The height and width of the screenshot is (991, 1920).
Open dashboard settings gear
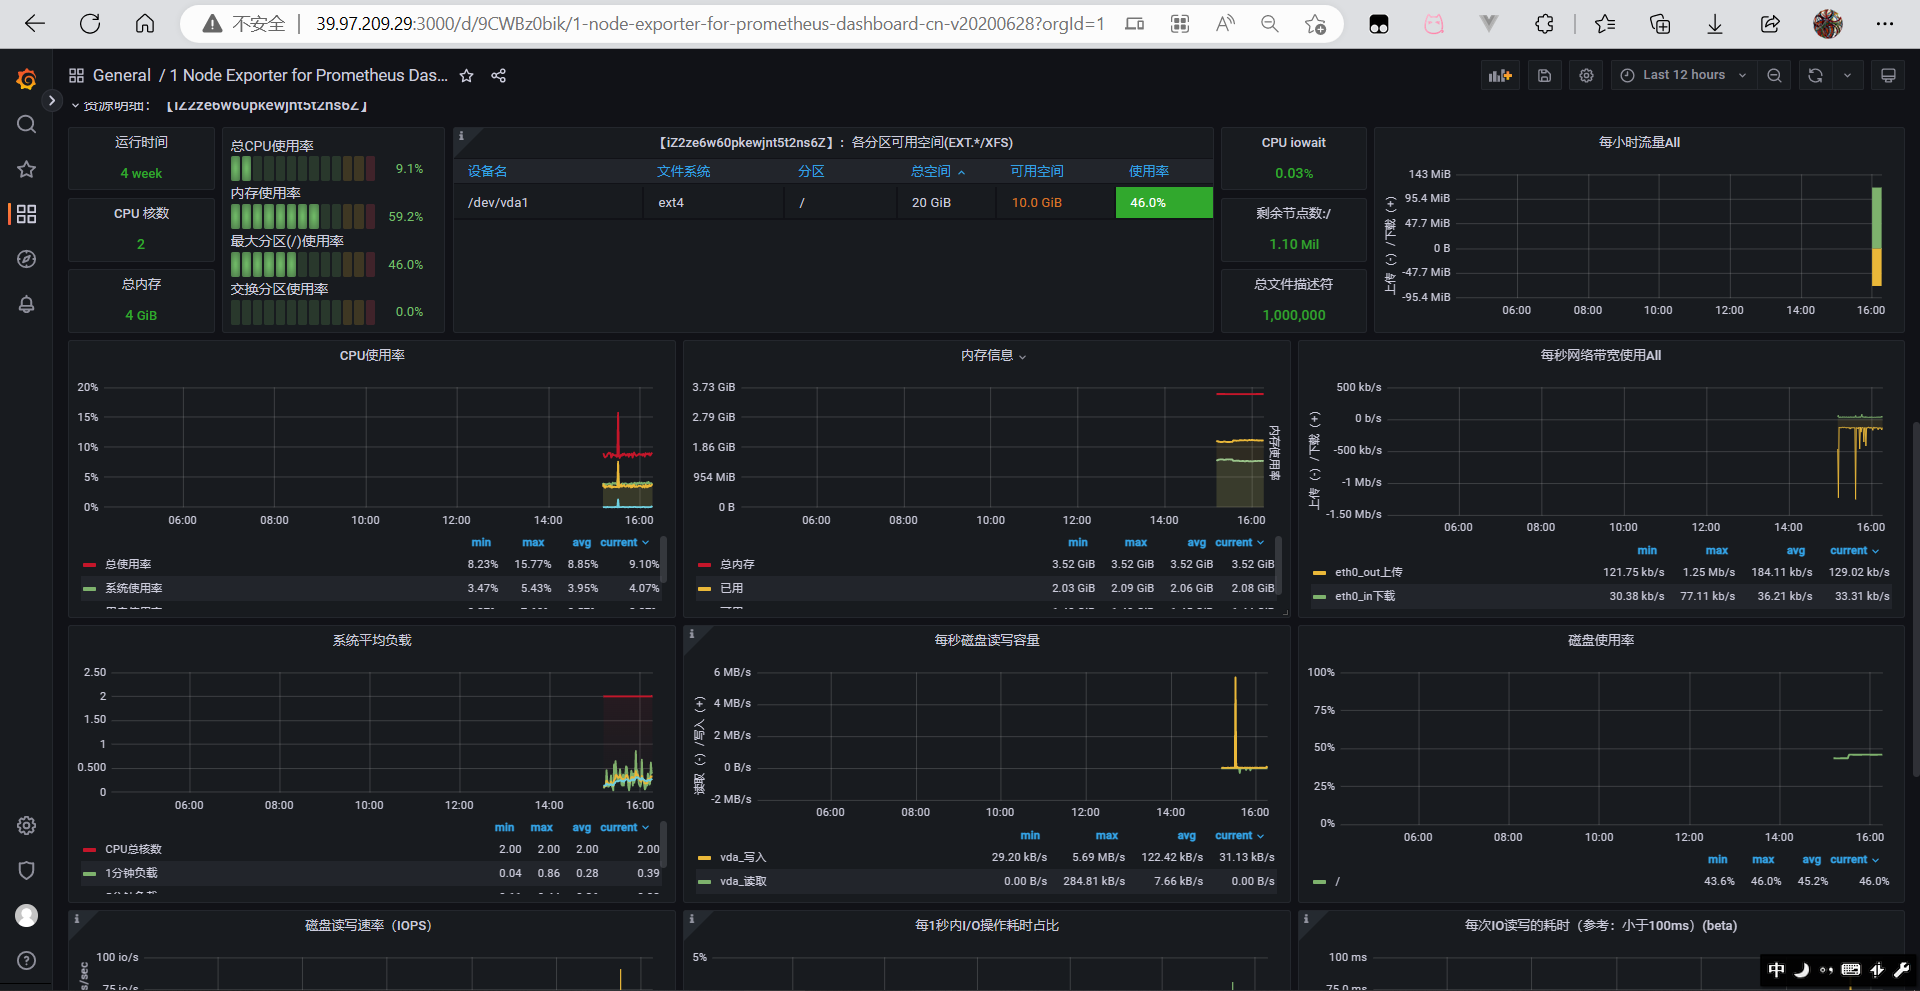click(x=1586, y=75)
